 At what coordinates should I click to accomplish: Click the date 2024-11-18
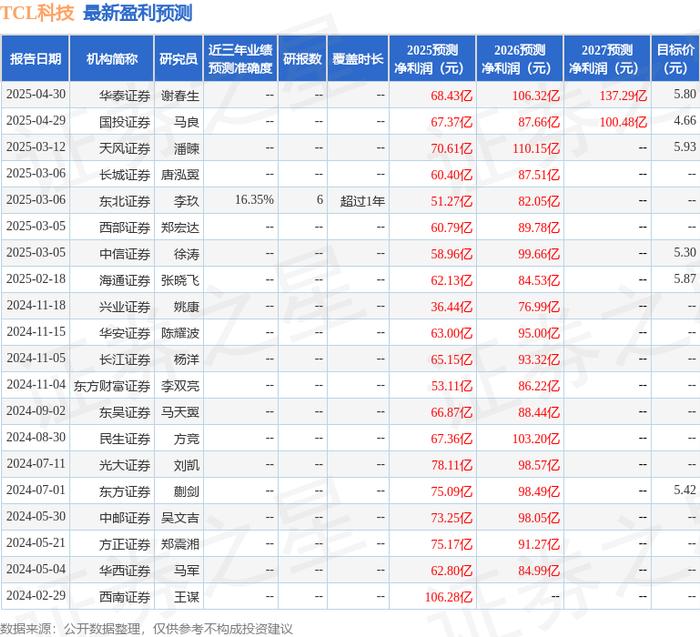click(x=36, y=305)
